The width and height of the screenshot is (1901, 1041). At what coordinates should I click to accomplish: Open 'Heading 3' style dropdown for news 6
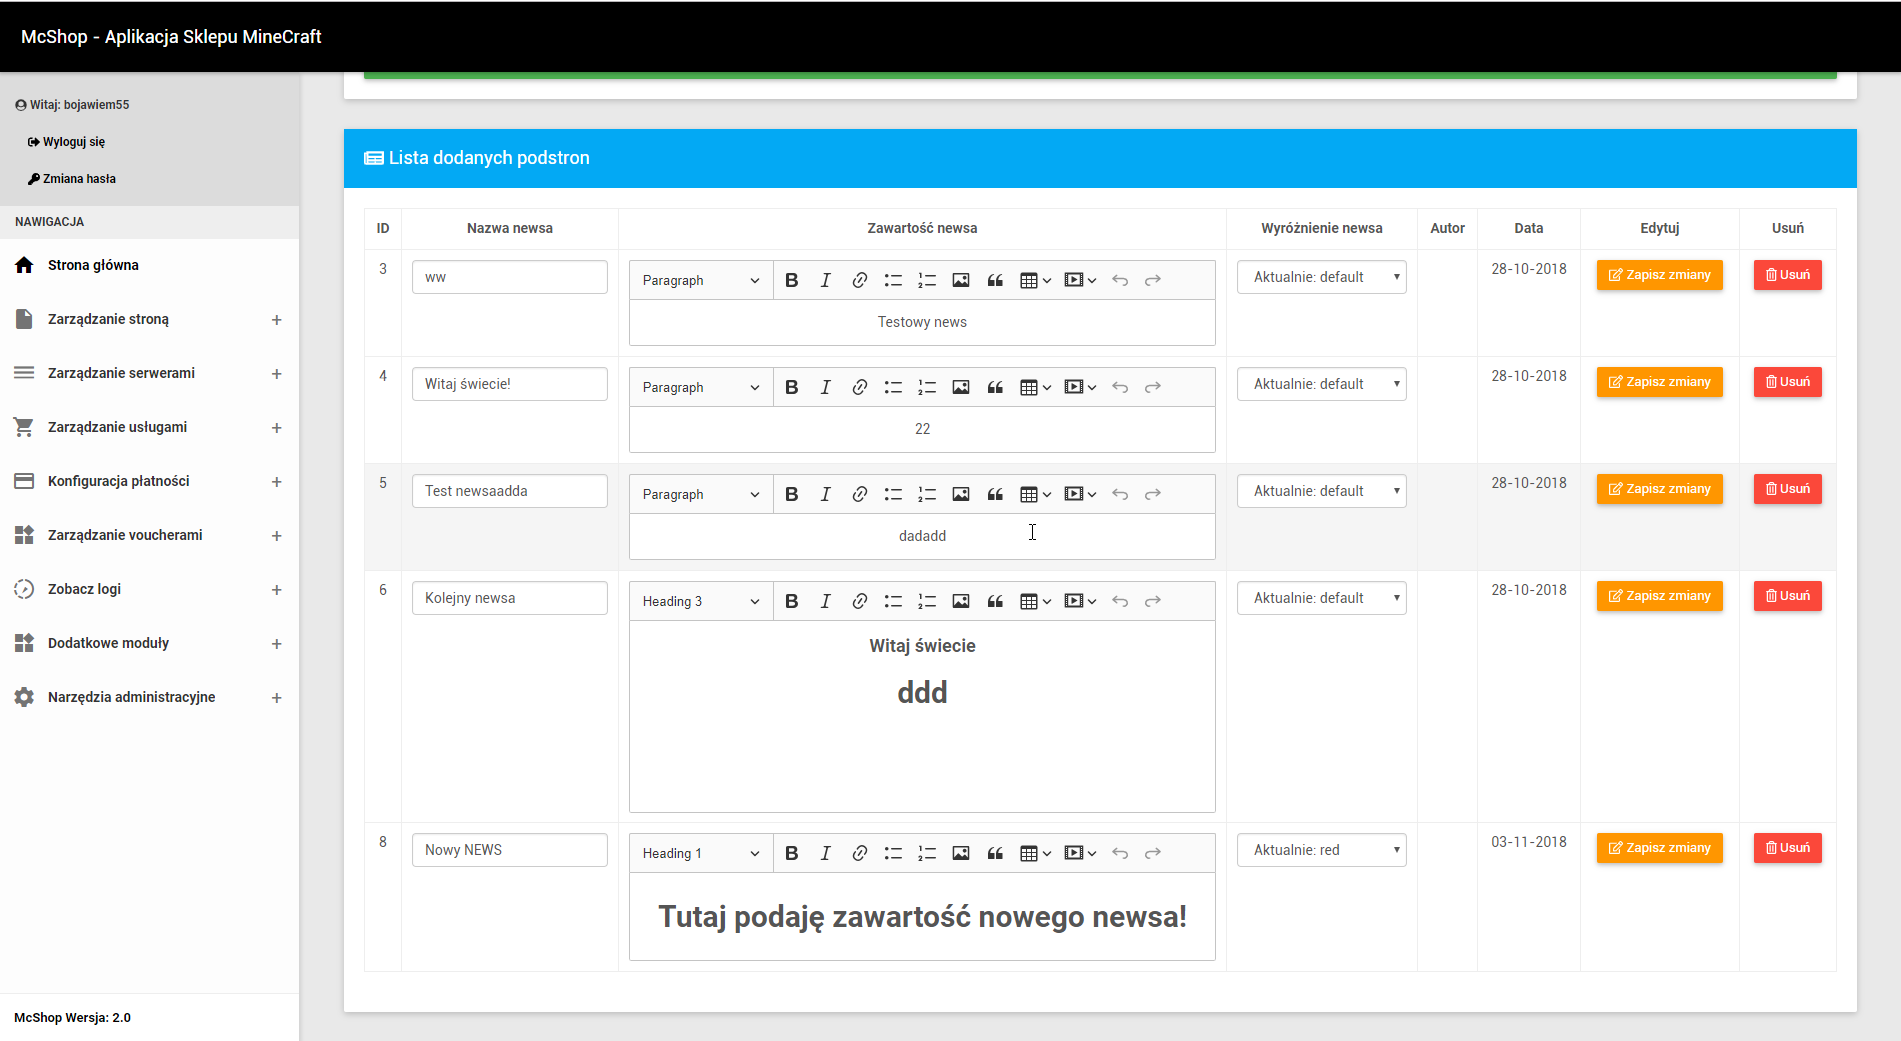[x=701, y=601]
